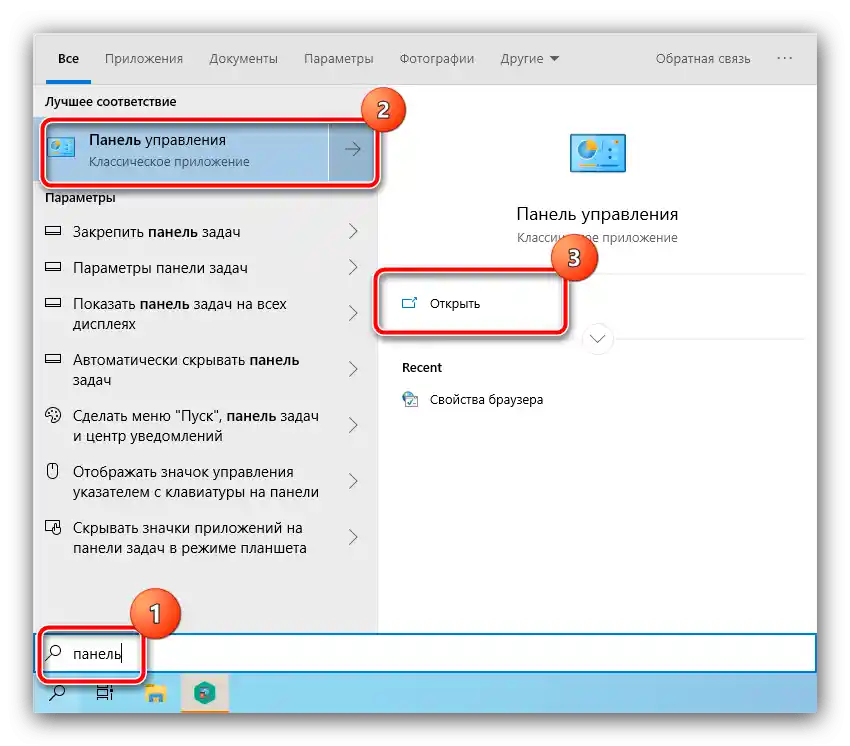Click tablet icon beside Скрывать значки
This screenshot has width=850, height=746.
pos(53,527)
